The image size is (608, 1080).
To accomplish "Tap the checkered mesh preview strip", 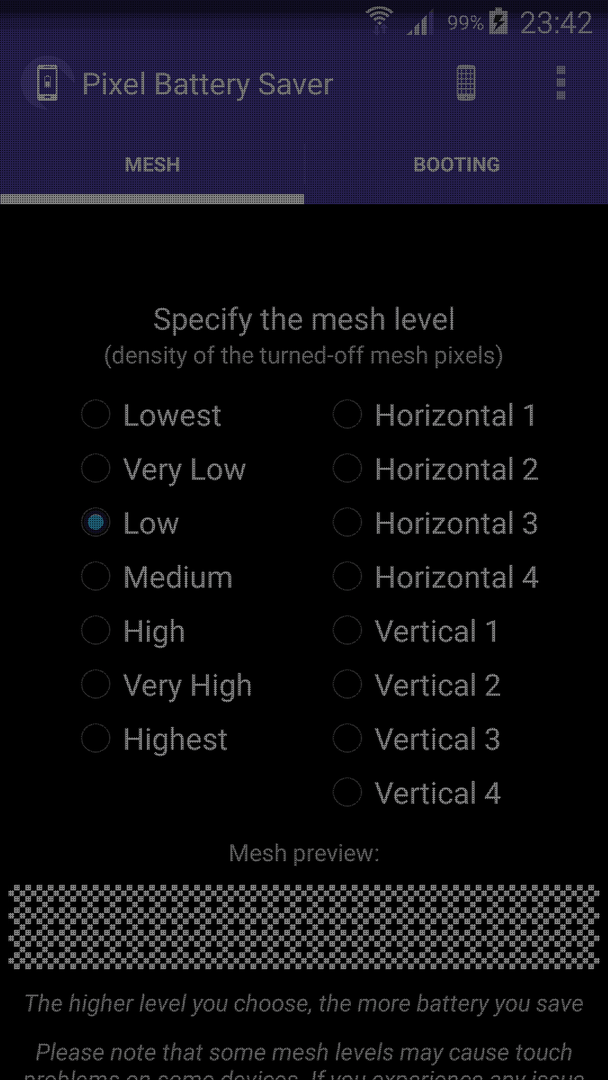I will coord(304,925).
